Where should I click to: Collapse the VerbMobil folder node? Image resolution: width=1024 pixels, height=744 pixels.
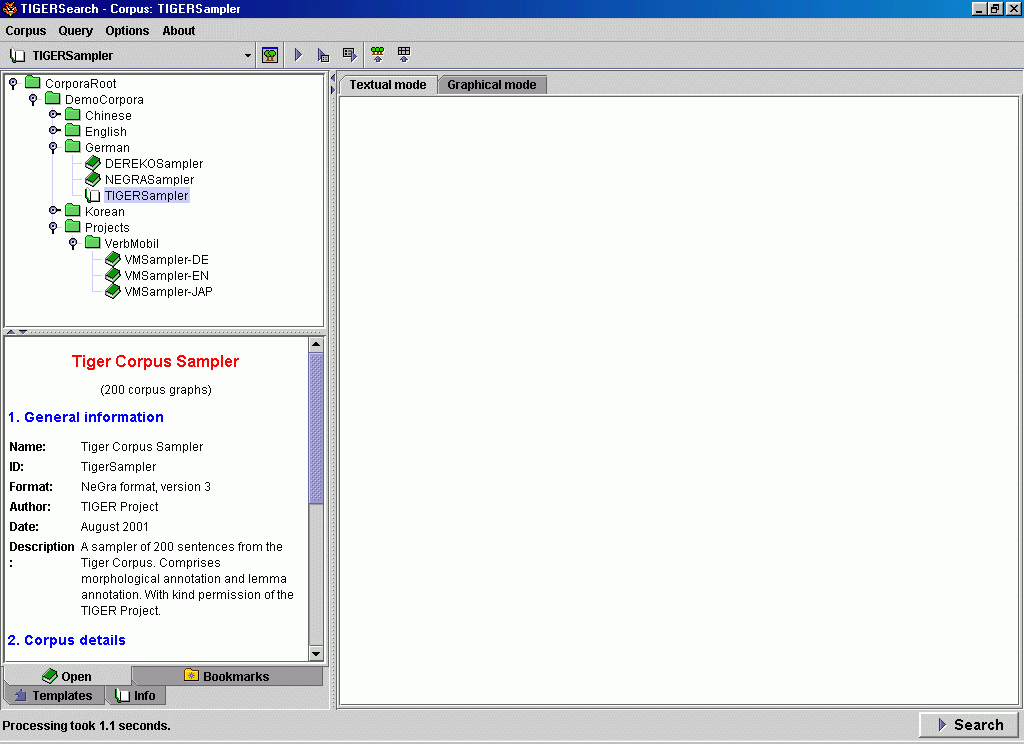(73, 243)
